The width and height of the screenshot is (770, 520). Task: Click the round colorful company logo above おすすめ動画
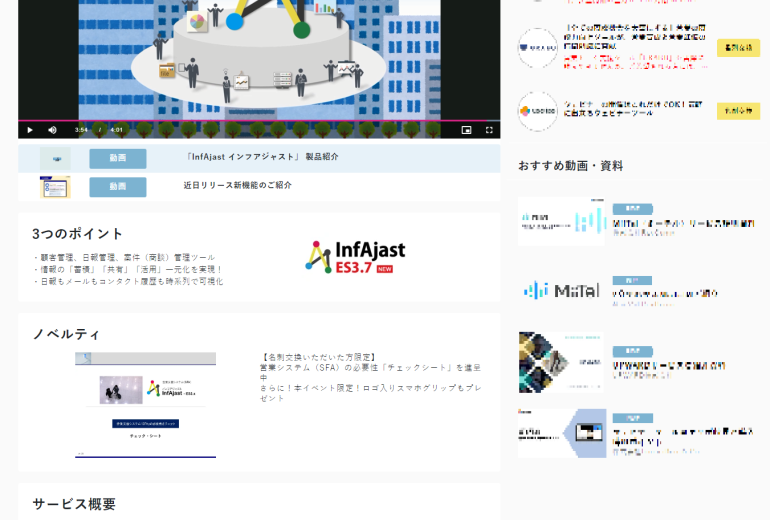(x=538, y=111)
